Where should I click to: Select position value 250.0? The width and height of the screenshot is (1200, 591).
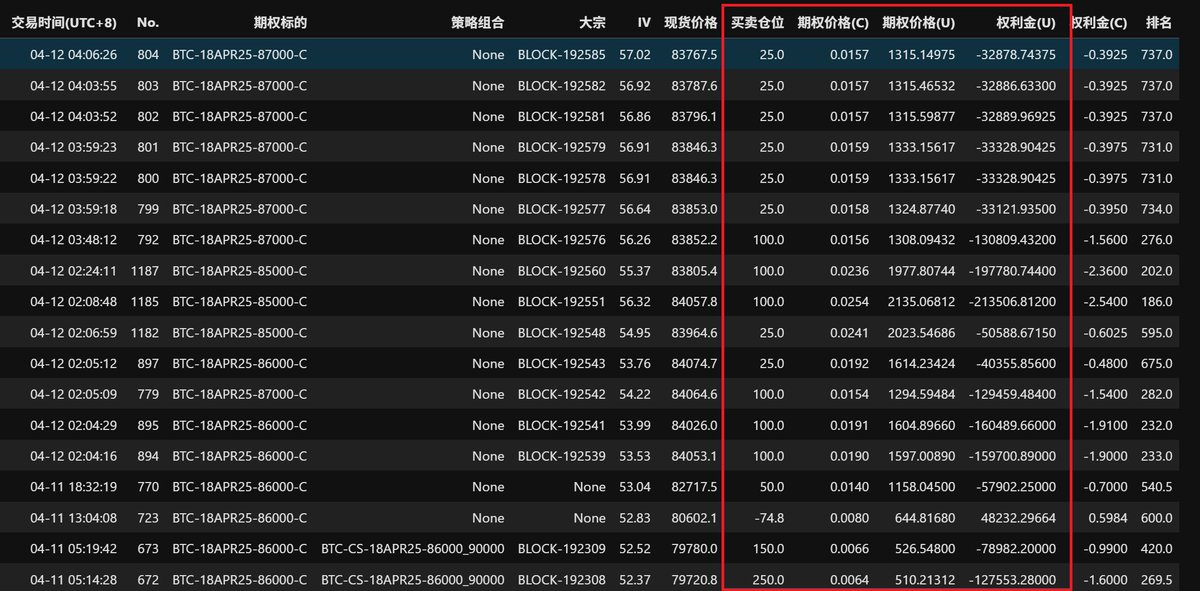pyautogui.click(x=768, y=581)
